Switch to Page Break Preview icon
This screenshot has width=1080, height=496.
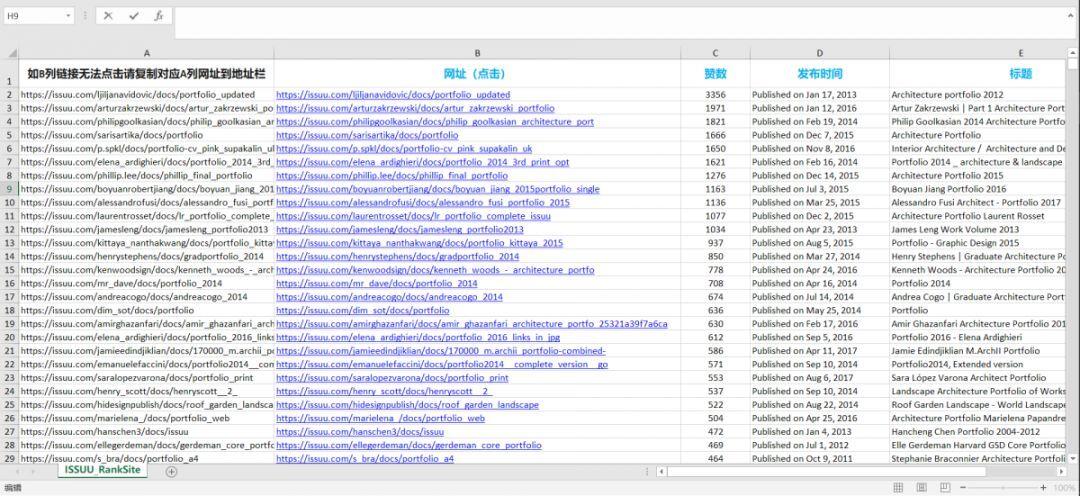coord(945,488)
